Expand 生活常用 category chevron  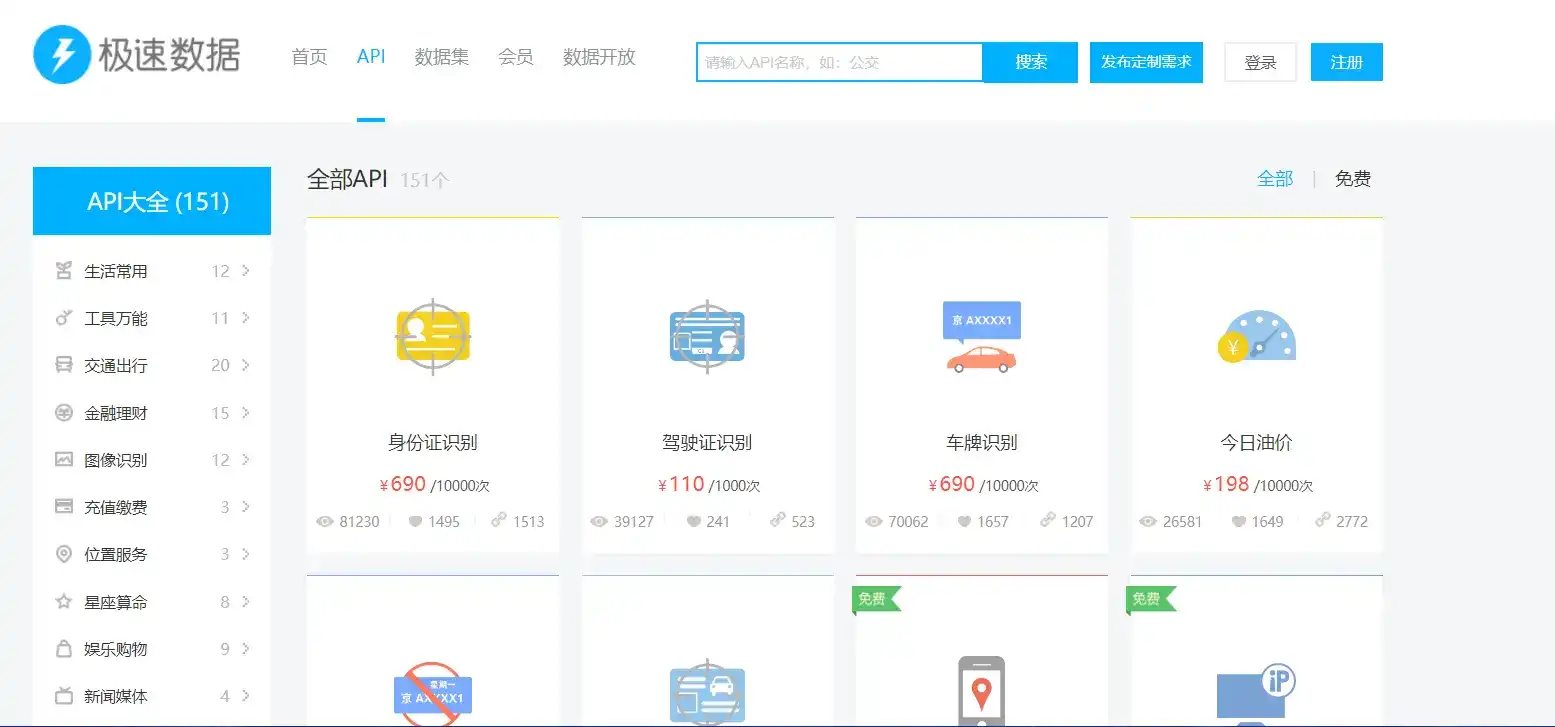coord(246,270)
